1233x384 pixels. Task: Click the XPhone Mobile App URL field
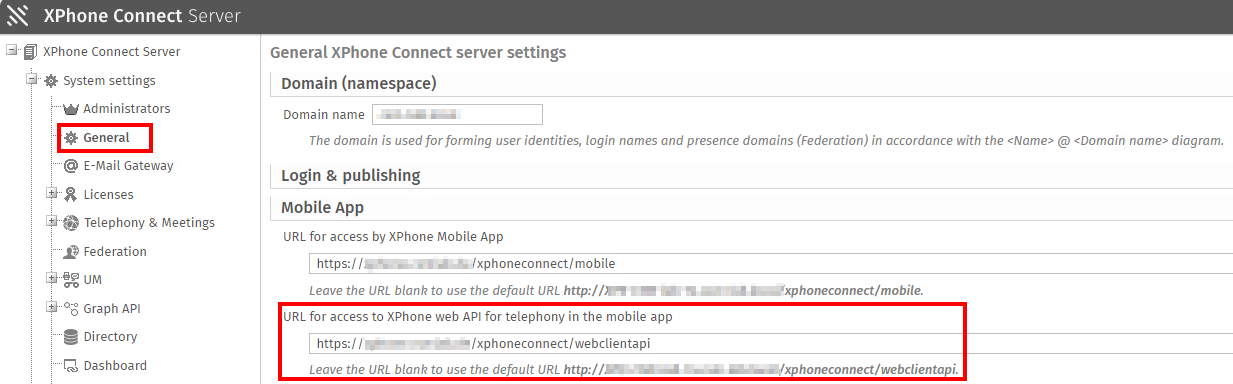[770, 264]
